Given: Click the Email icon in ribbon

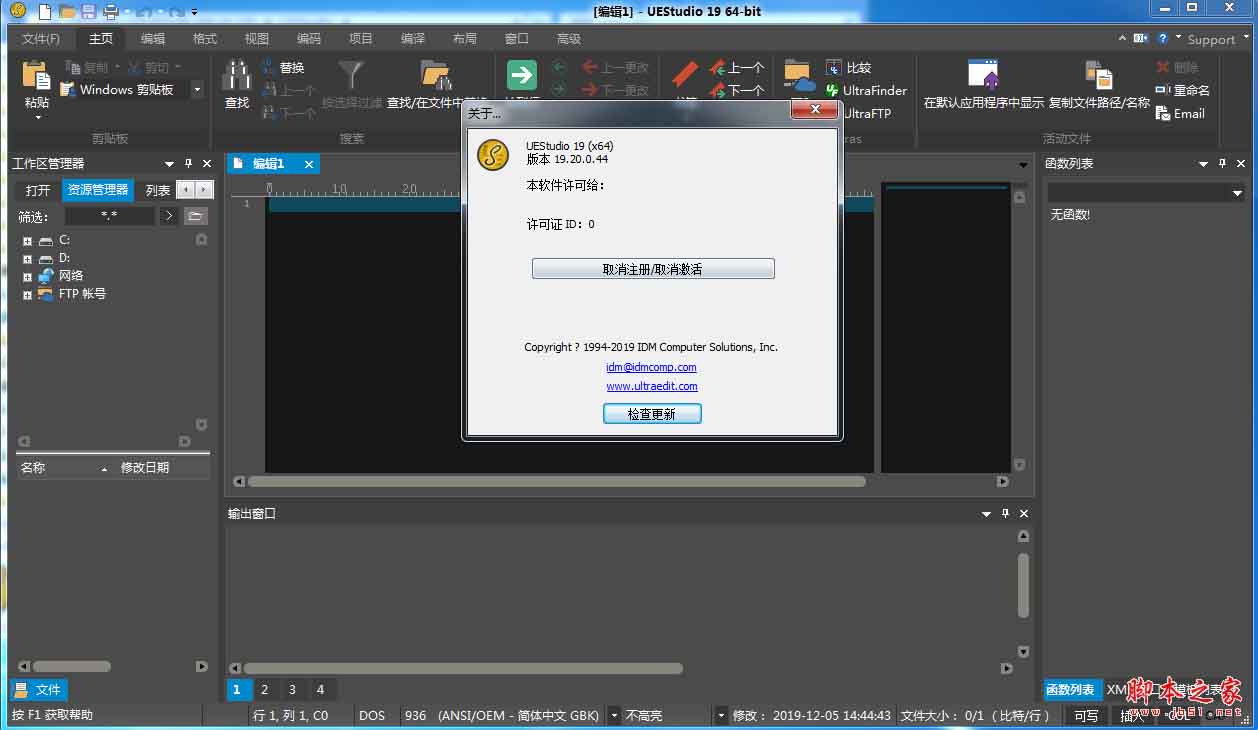Looking at the screenshot, I should pyautogui.click(x=1162, y=113).
